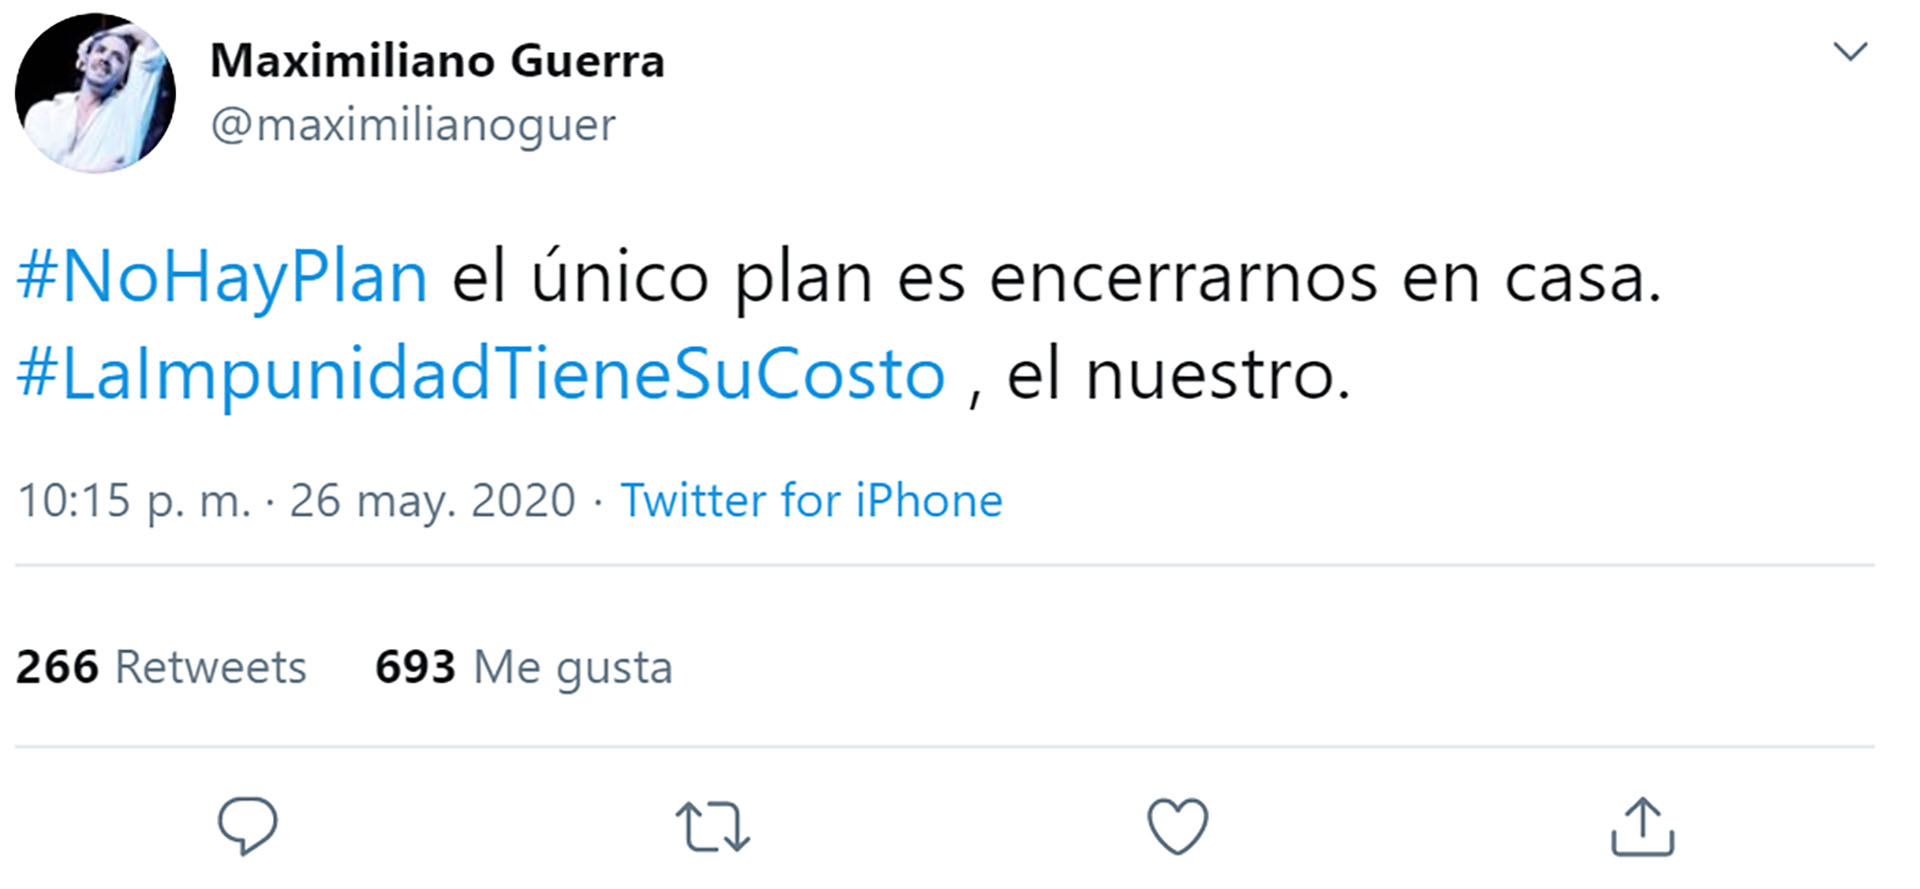Image resolution: width=1920 pixels, height=889 pixels.
Task: Click the 10:15 p. m. timestamp
Action: click(x=134, y=500)
